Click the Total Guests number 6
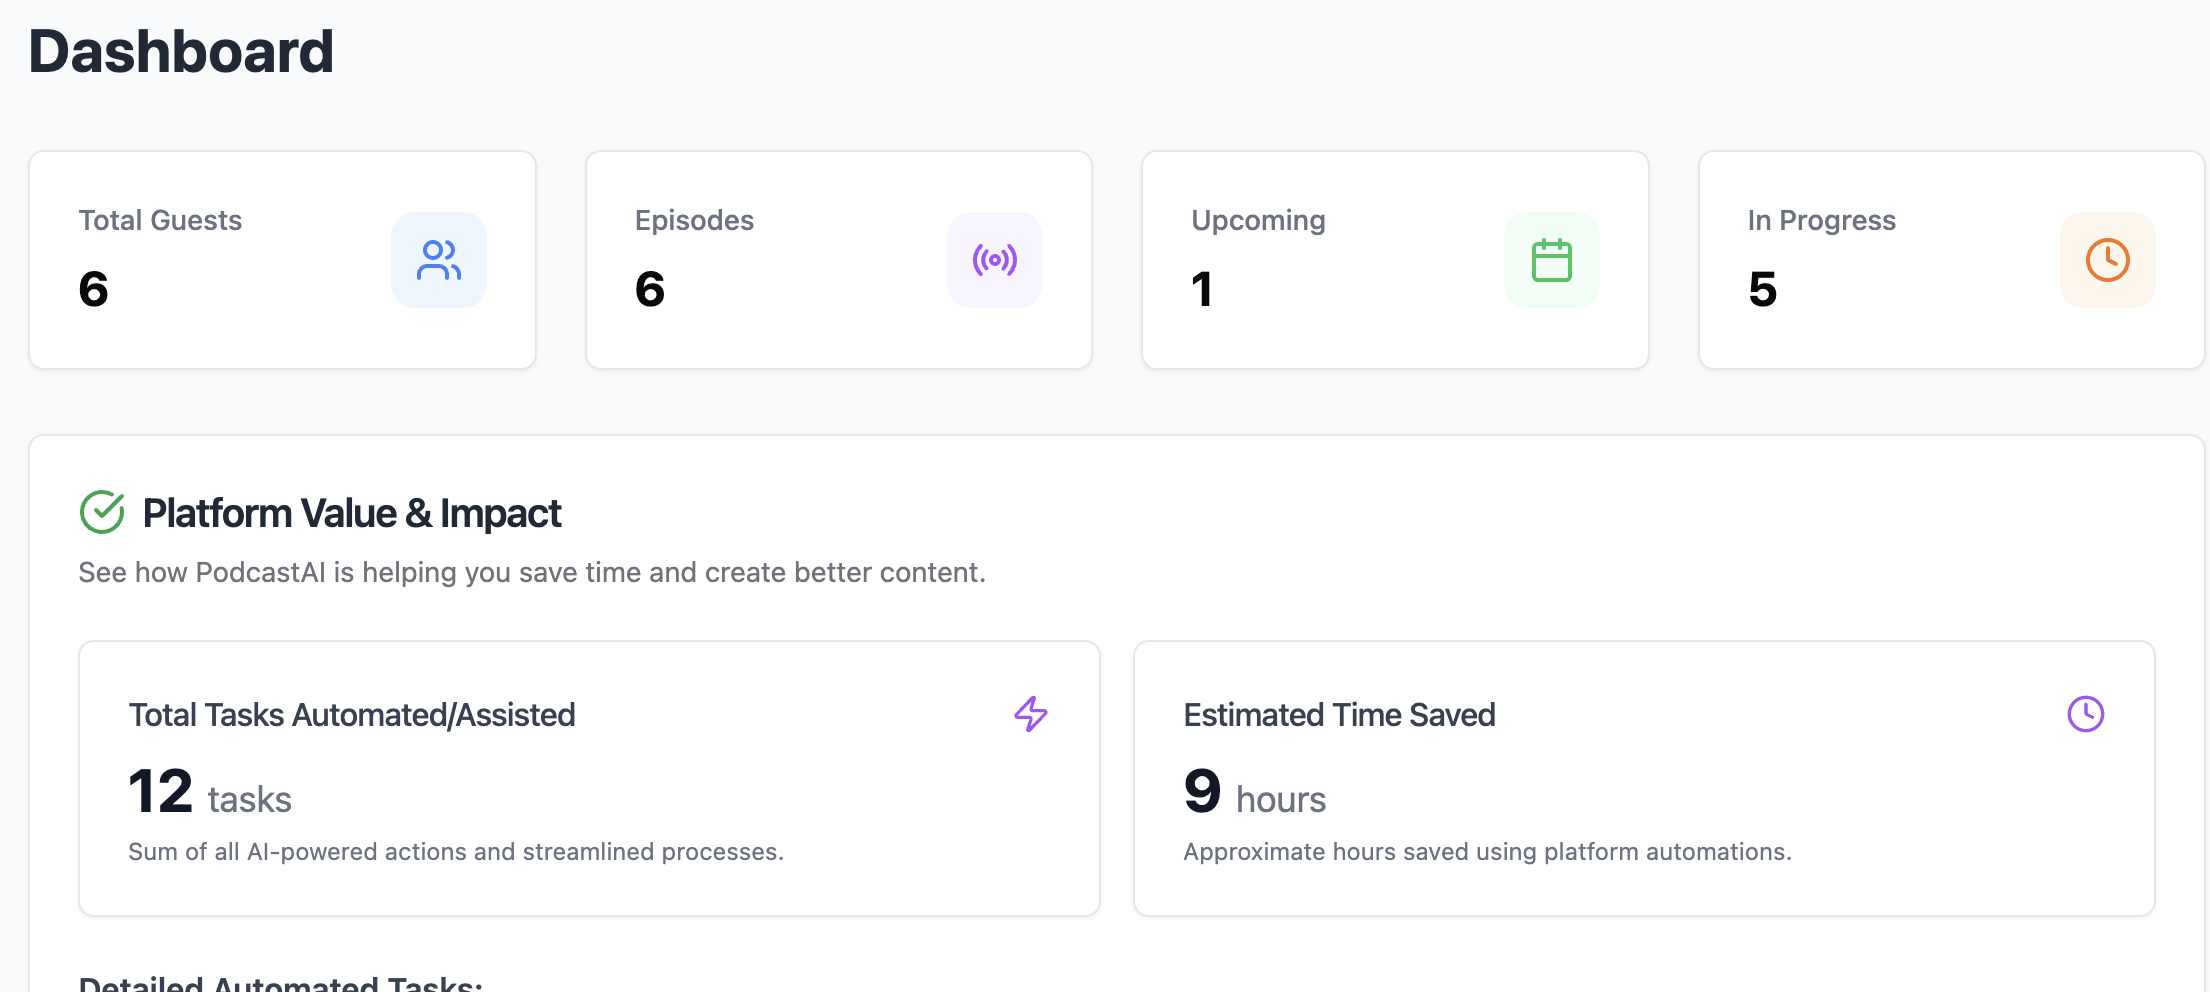The height and width of the screenshot is (992, 2210). [94, 290]
